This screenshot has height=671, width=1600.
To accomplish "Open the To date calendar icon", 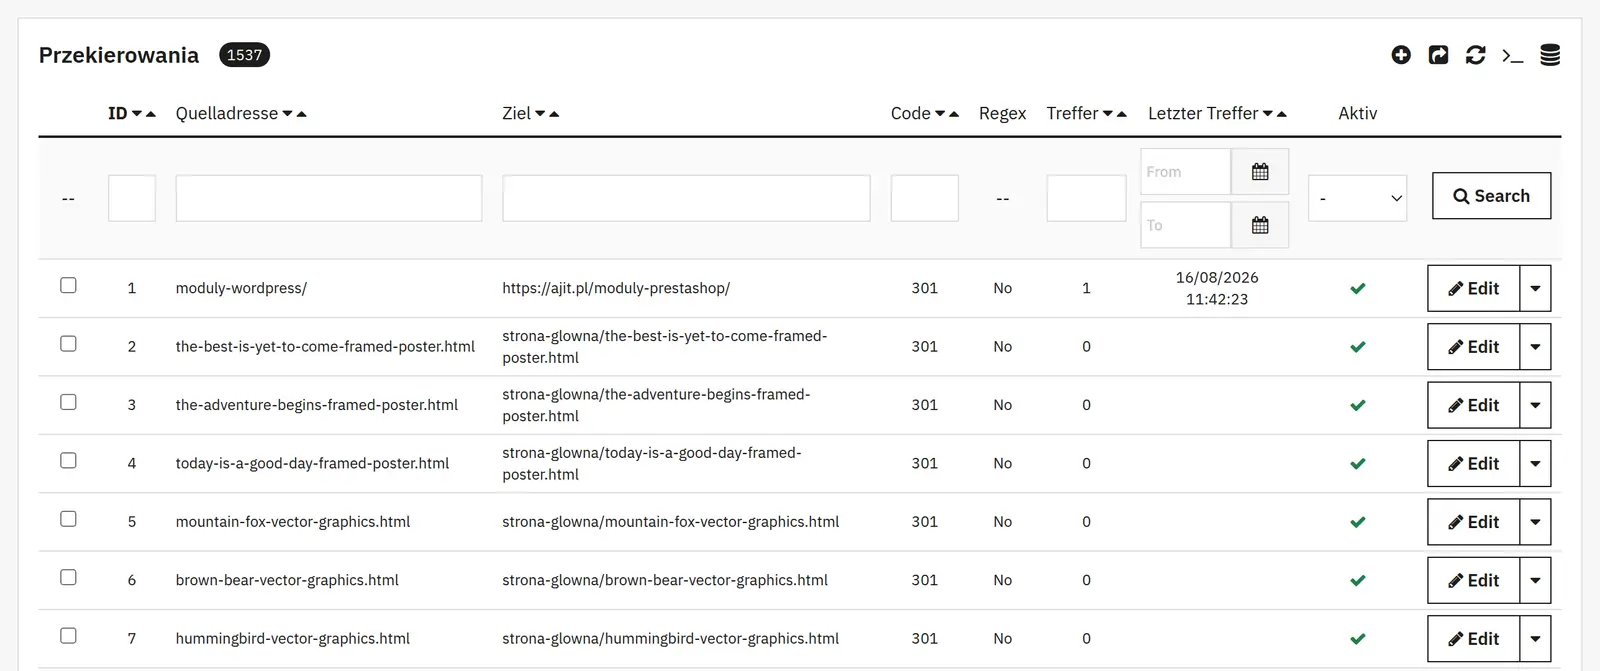I will 1260,225.
